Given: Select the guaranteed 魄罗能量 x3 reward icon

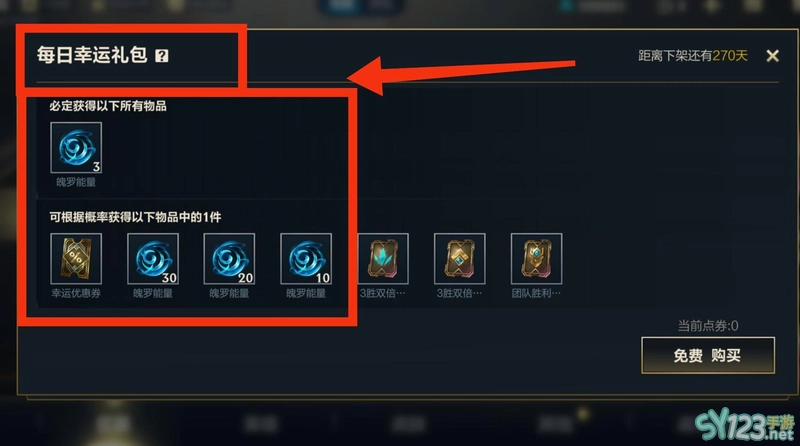Looking at the screenshot, I should click(76, 148).
